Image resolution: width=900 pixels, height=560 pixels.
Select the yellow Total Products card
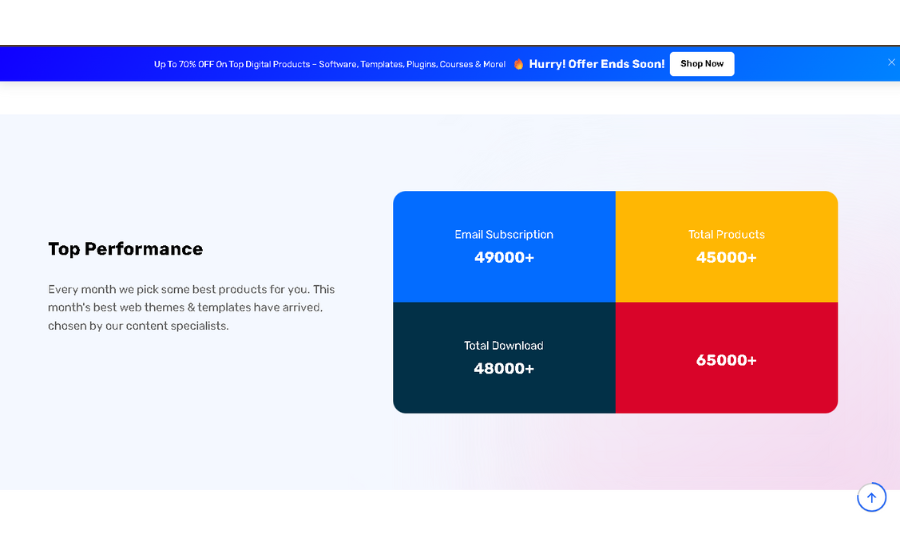726,280
